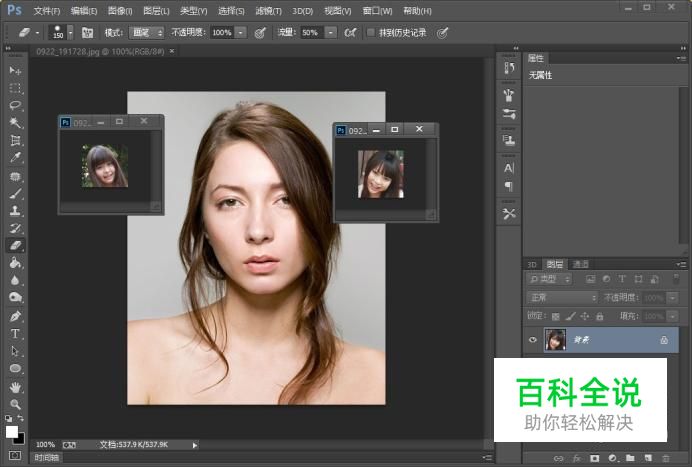692x467 pixels.
Task: Select the Magic Wand tool
Action: pos(15,123)
